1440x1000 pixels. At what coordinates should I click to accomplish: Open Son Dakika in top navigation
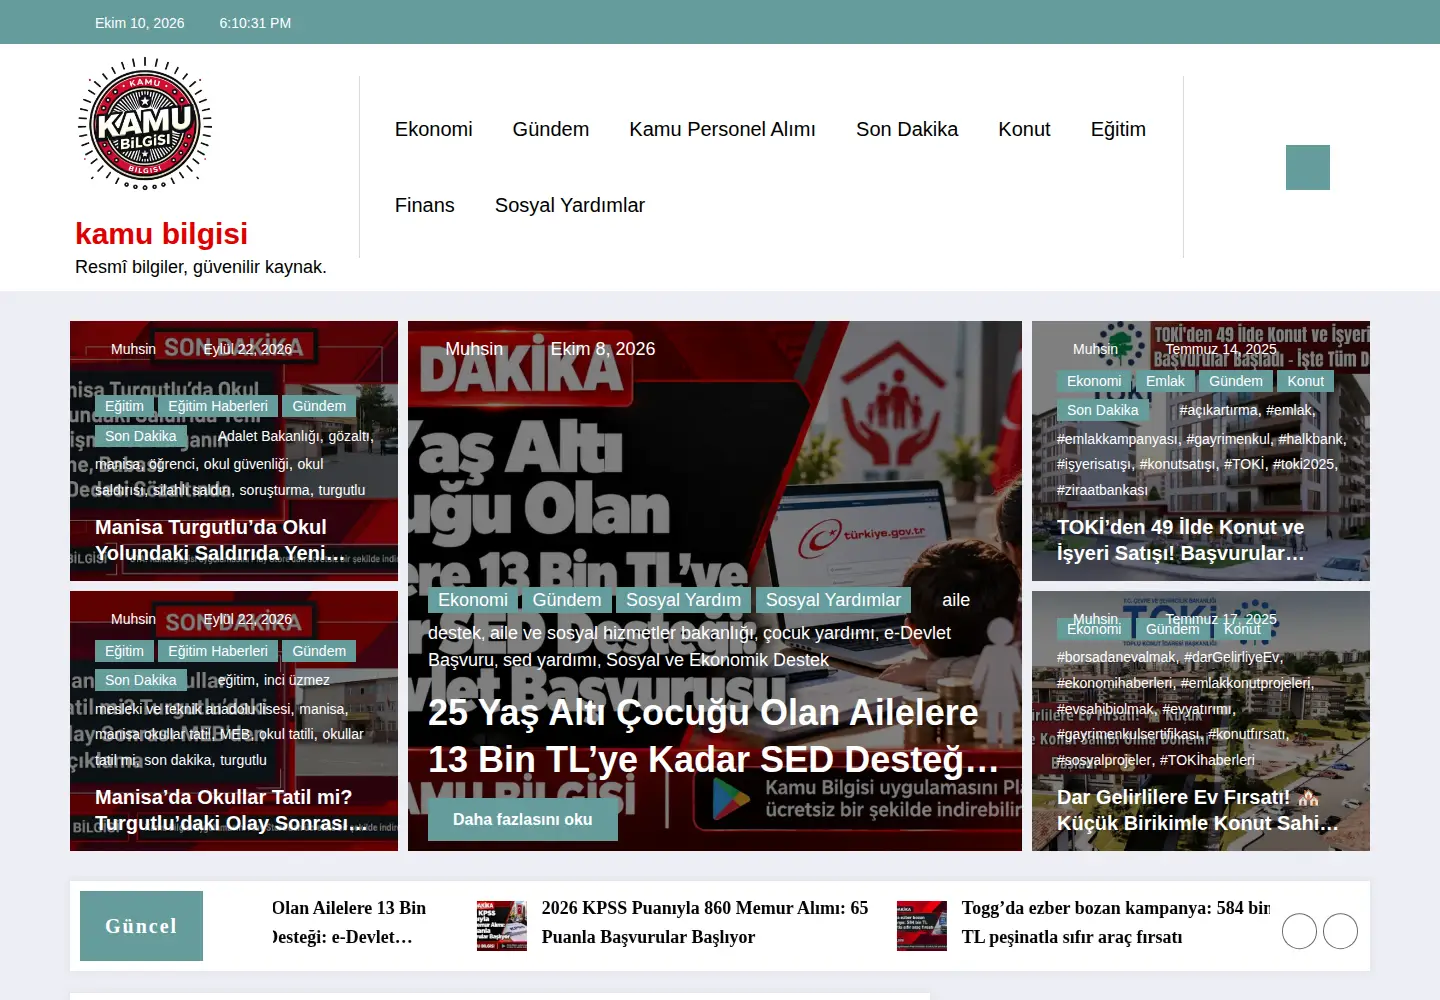907,129
